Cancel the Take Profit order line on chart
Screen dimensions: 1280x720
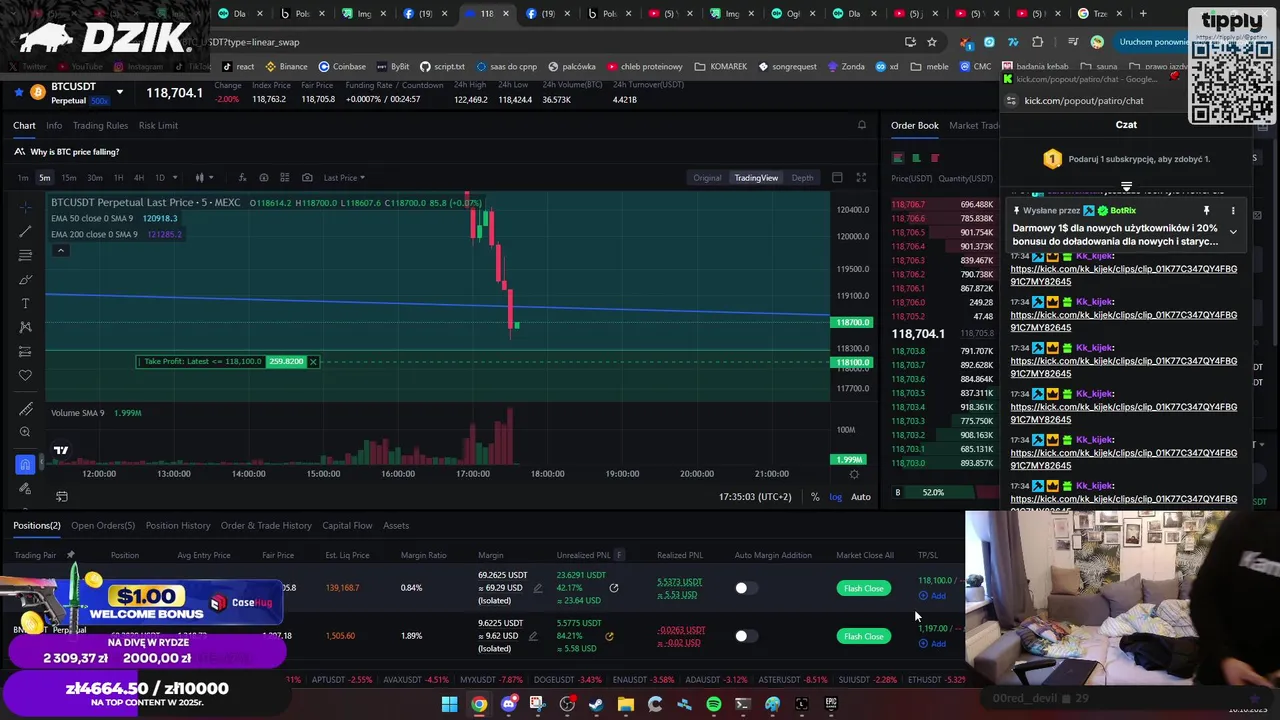point(313,361)
